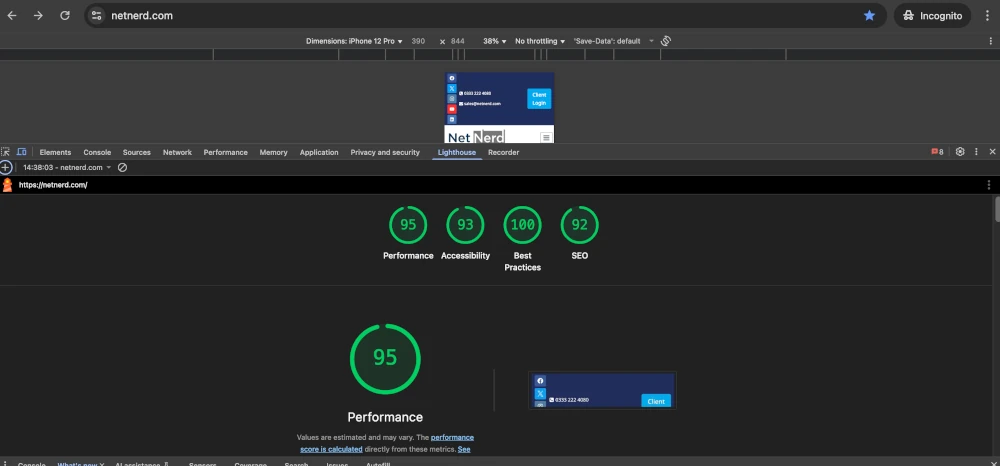Clear all Lighthouse reports icon
The width and height of the screenshot is (1000, 466).
[122, 168]
